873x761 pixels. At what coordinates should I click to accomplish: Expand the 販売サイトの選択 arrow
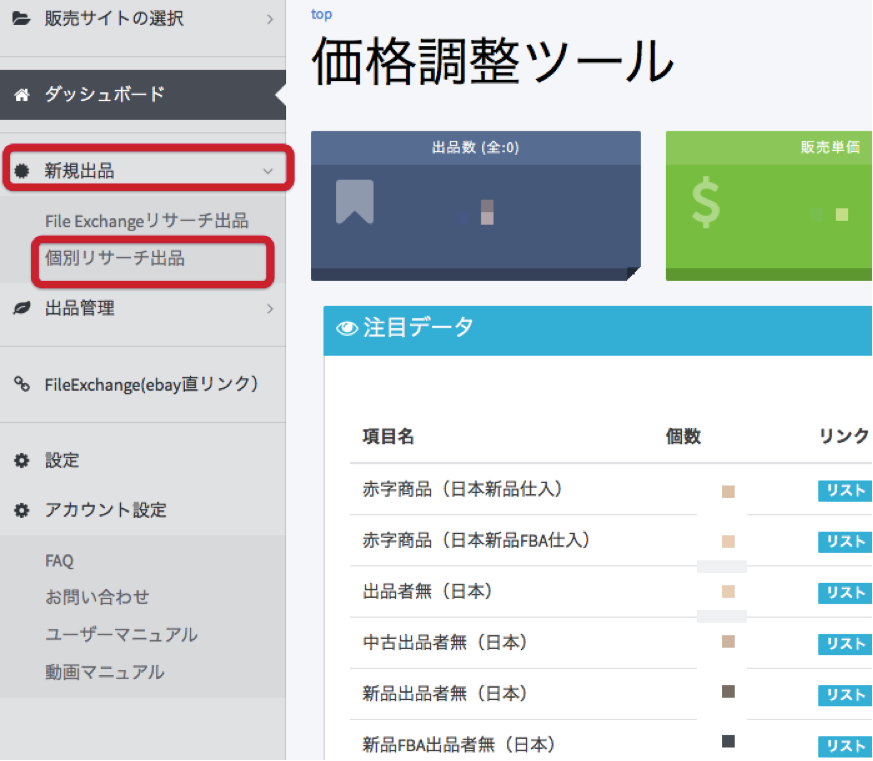(x=269, y=18)
